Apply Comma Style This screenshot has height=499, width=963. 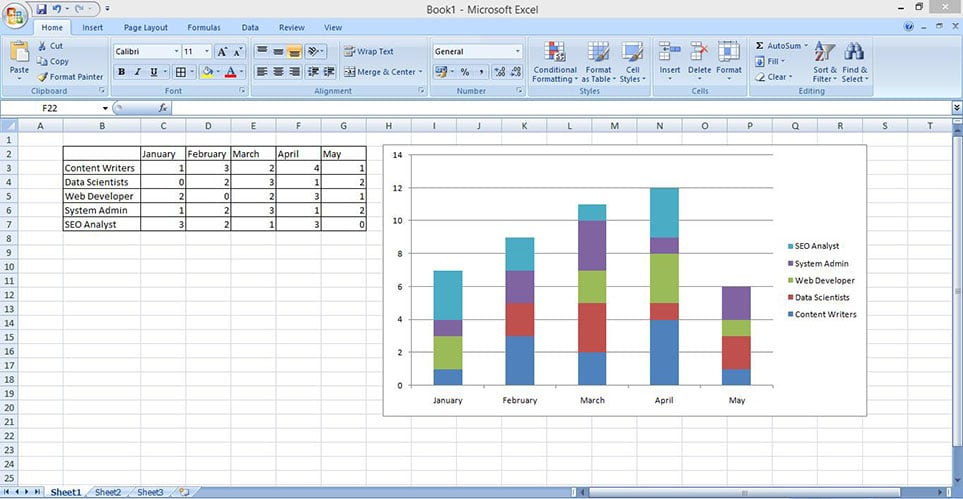481,72
